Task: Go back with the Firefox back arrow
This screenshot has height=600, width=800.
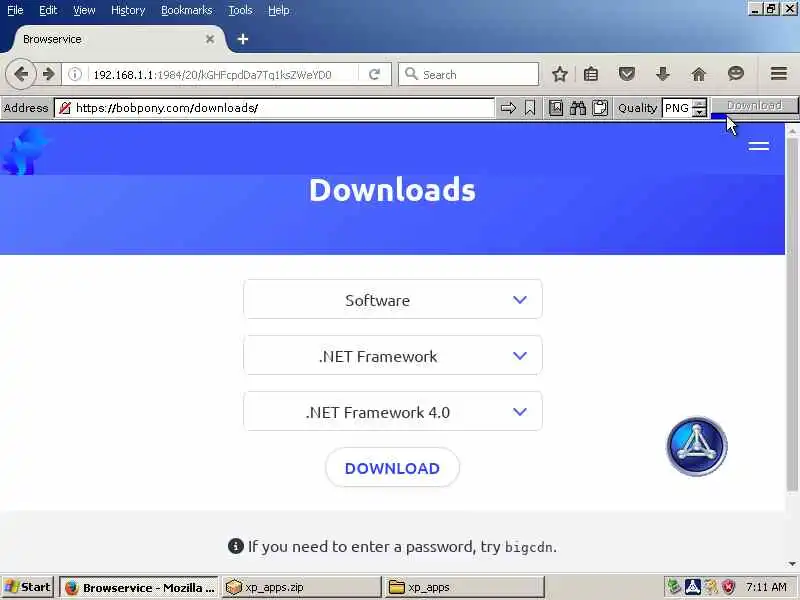Action: [21, 74]
